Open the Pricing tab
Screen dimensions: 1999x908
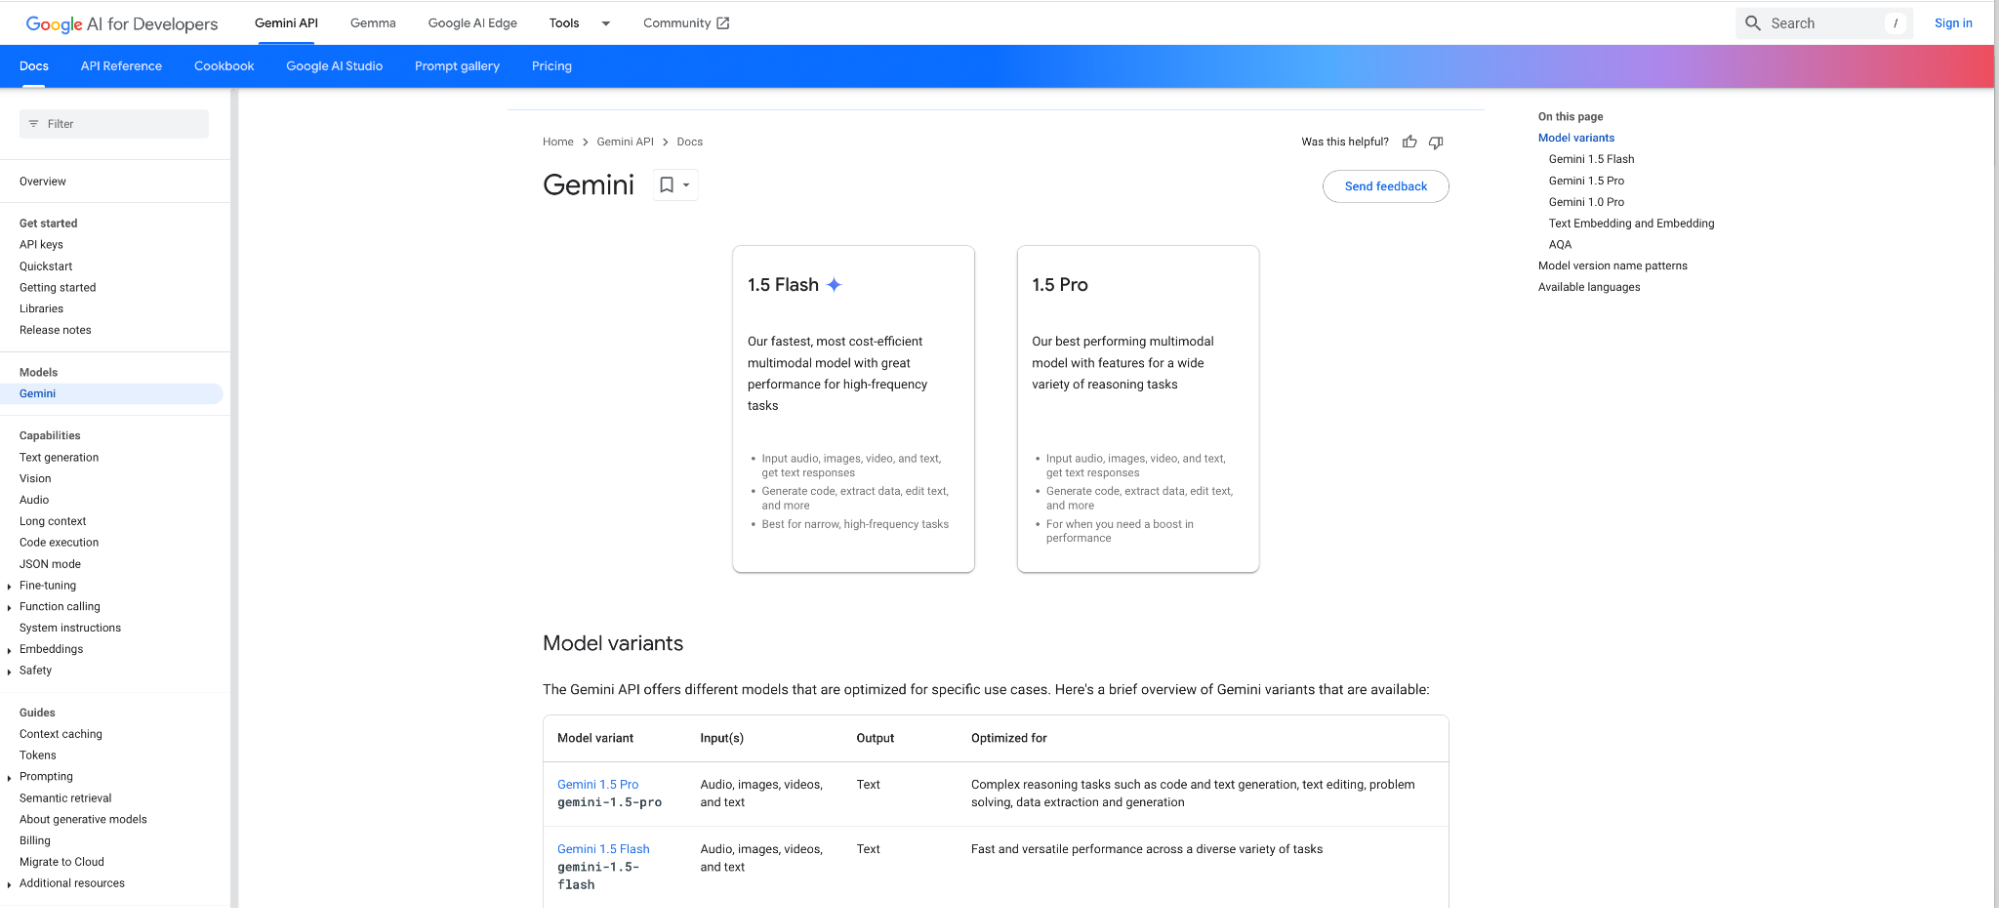pyautogui.click(x=552, y=66)
